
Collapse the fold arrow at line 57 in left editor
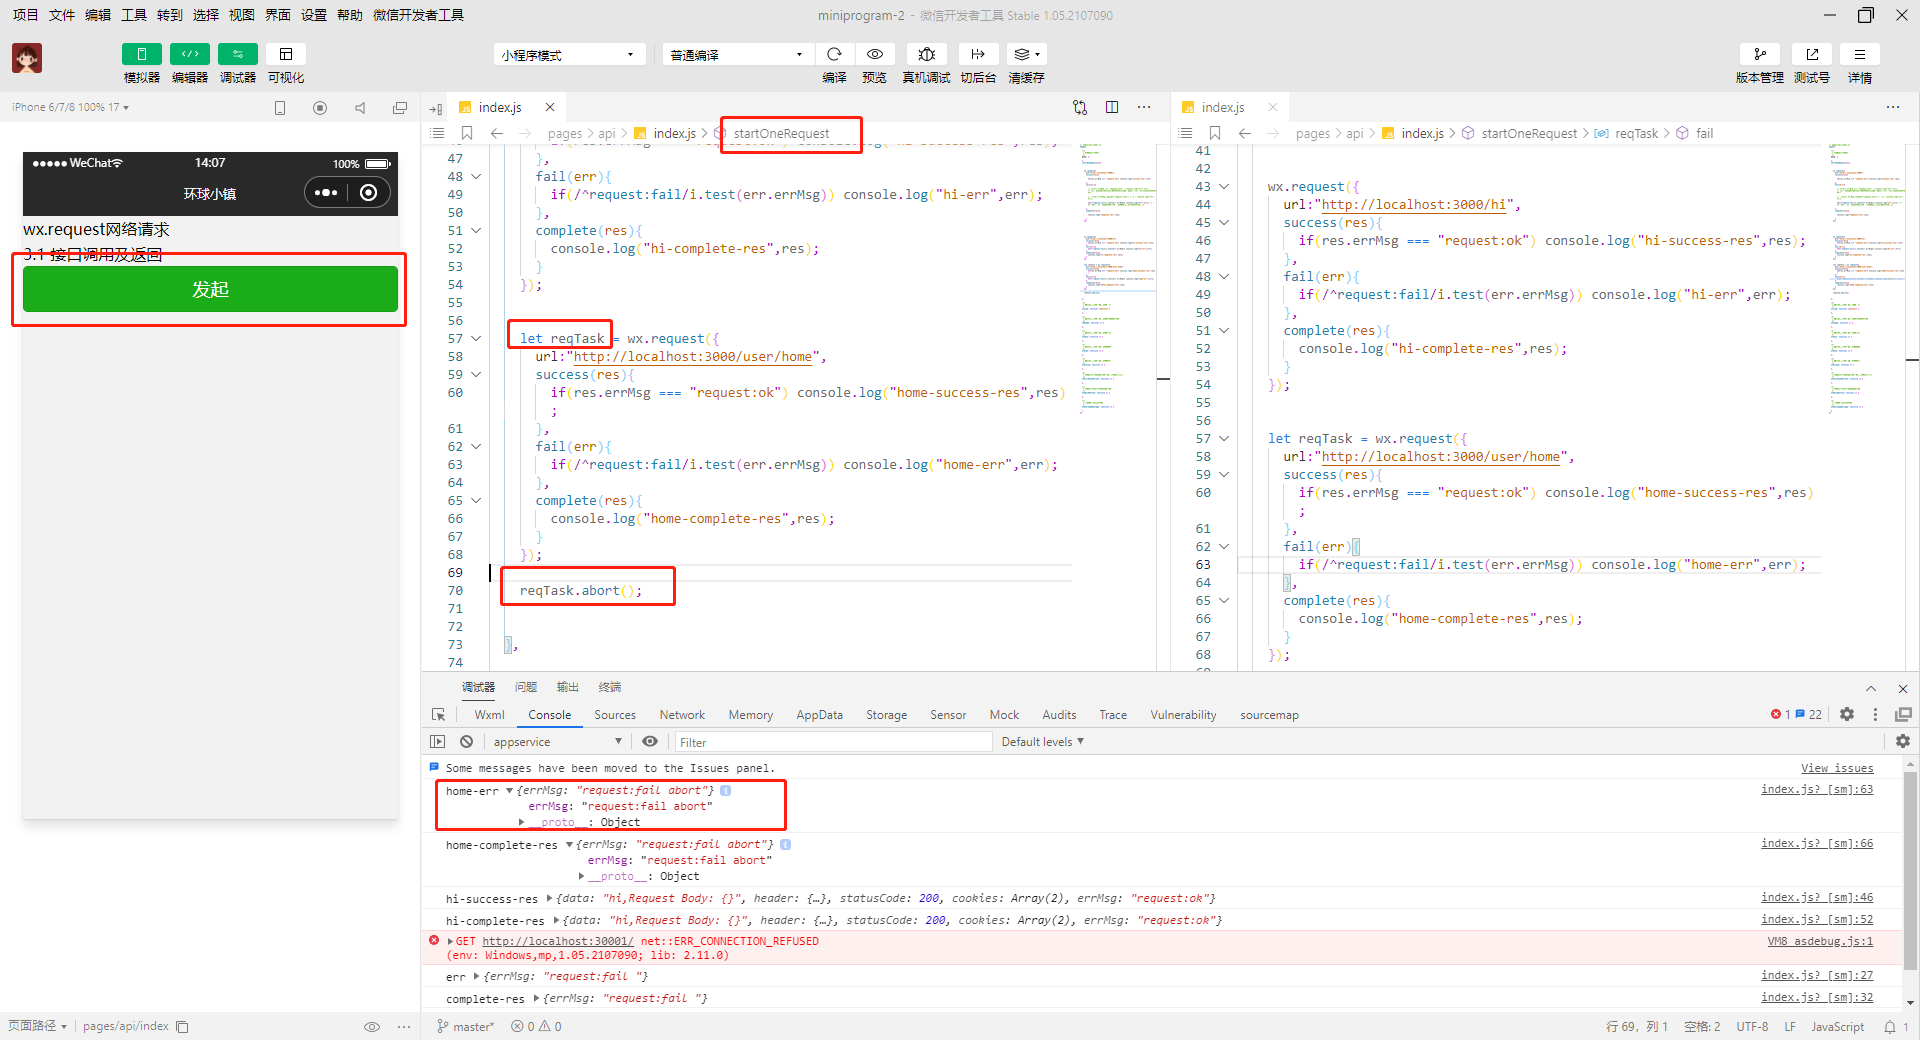coord(476,339)
